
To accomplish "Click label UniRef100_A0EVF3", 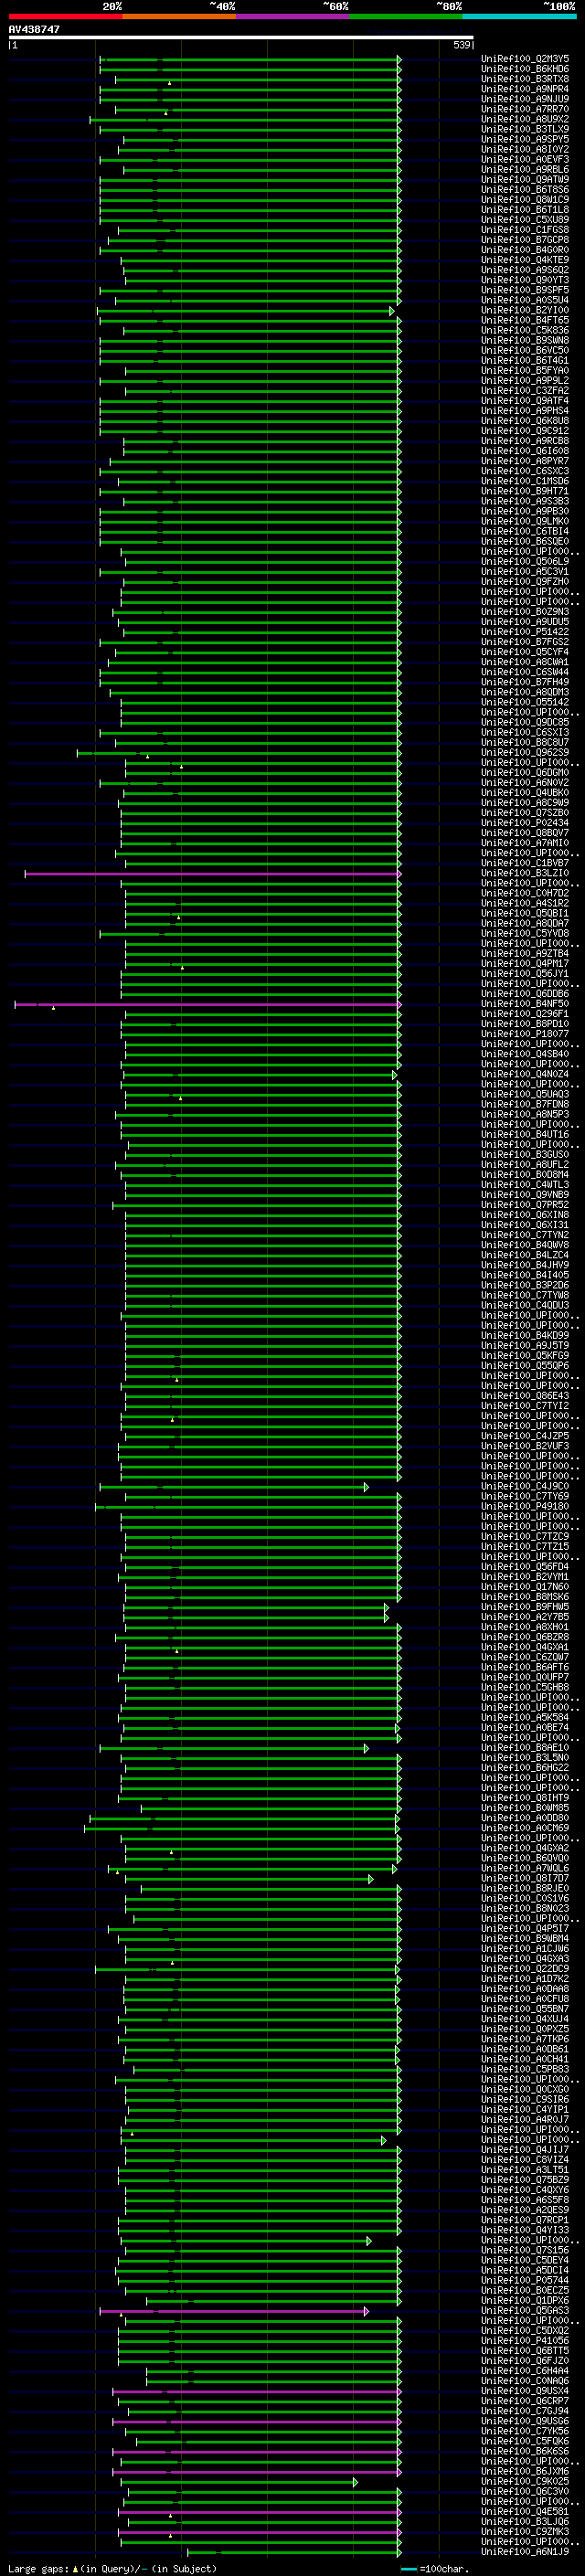I will coord(525,159).
